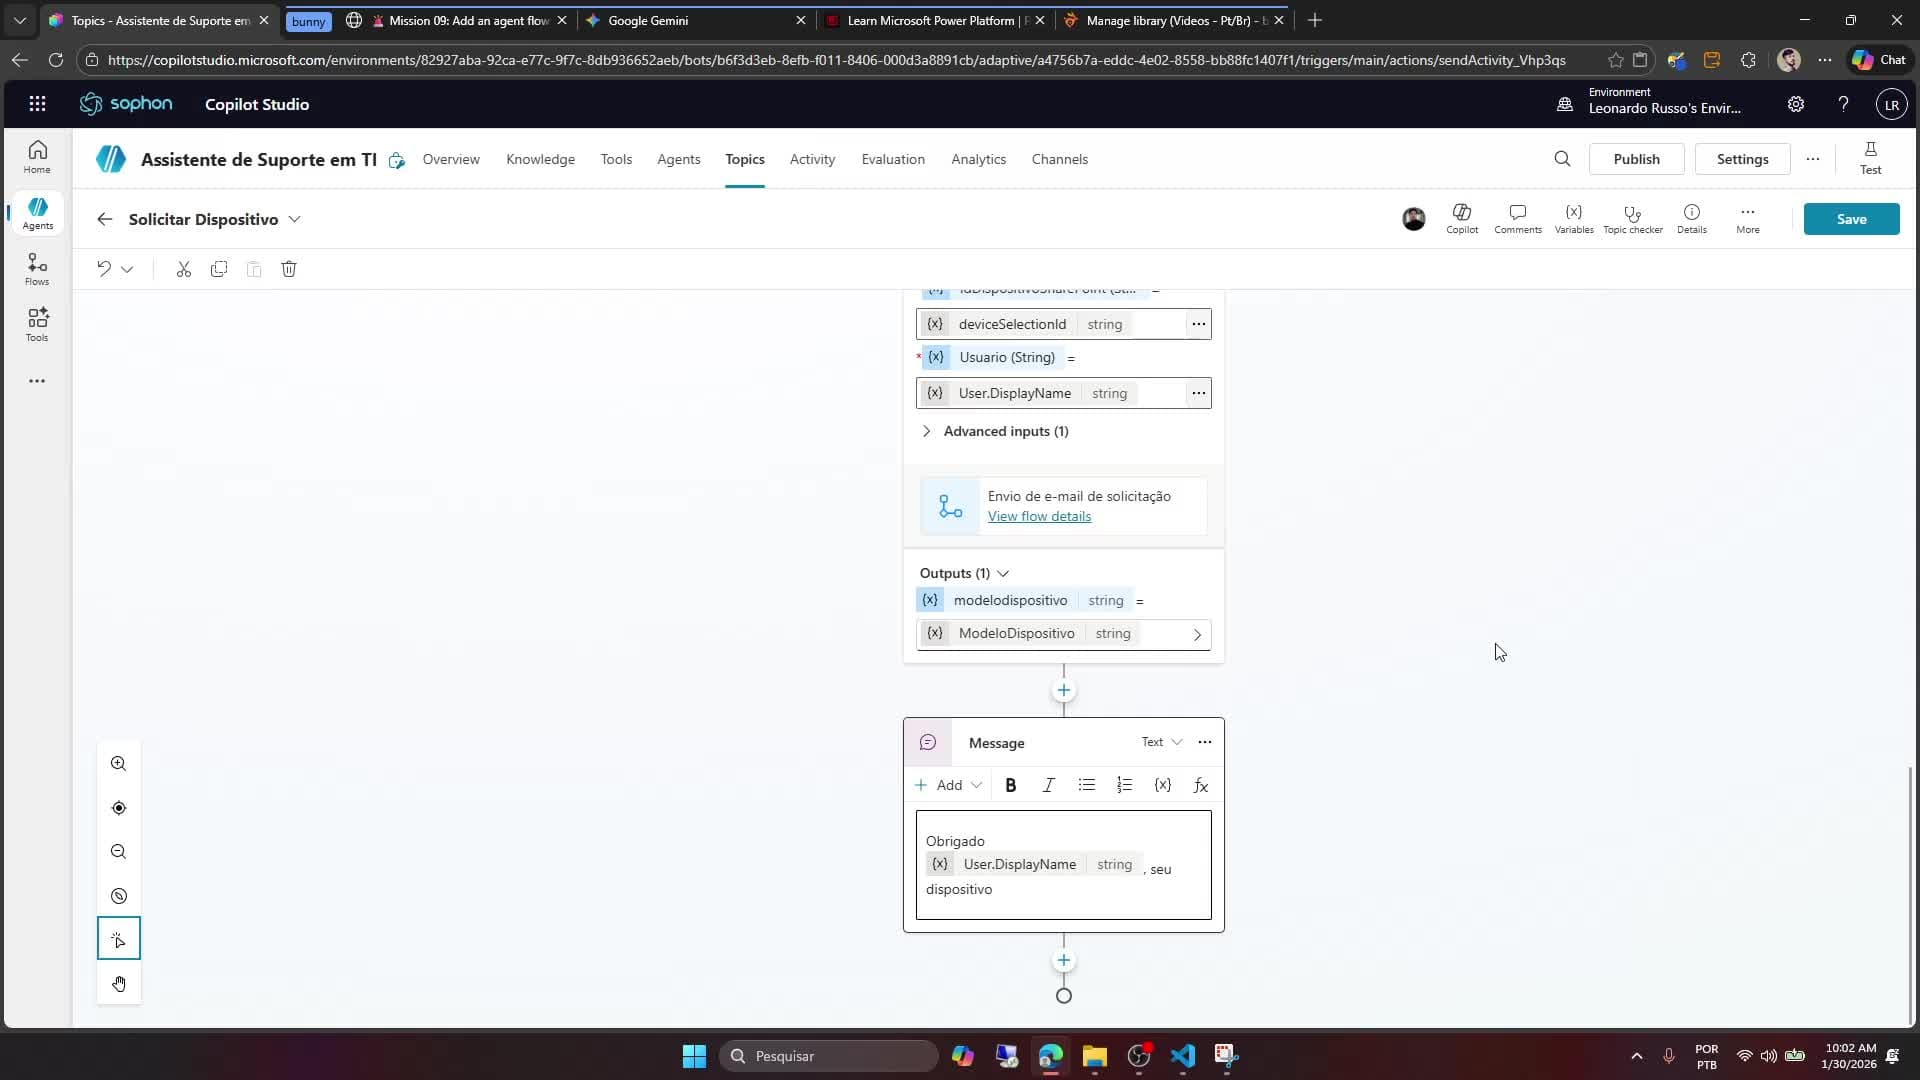Screen dimensions: 1920x1080
Task: Open the Comments panel
Action: [1517, 218]
